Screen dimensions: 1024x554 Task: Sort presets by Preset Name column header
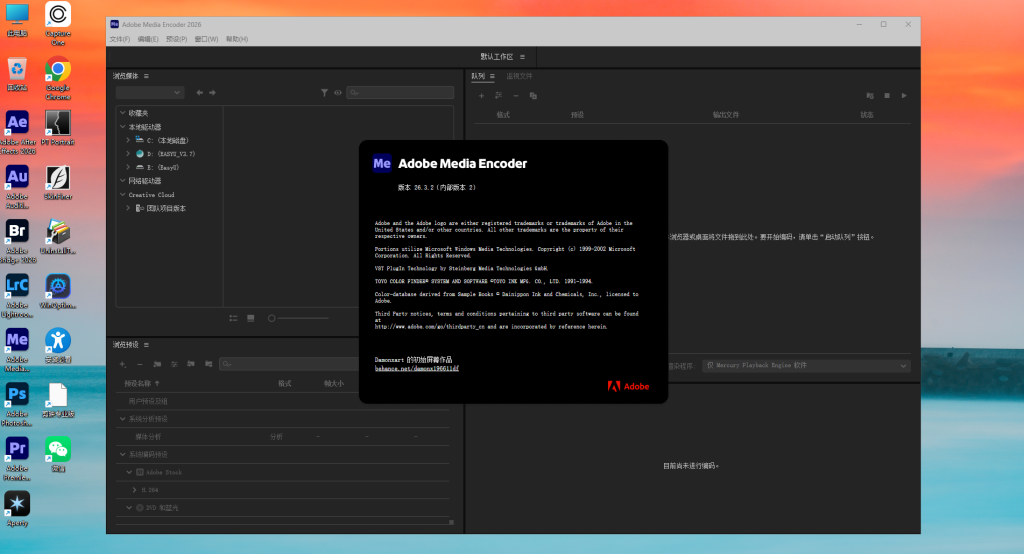138,383
